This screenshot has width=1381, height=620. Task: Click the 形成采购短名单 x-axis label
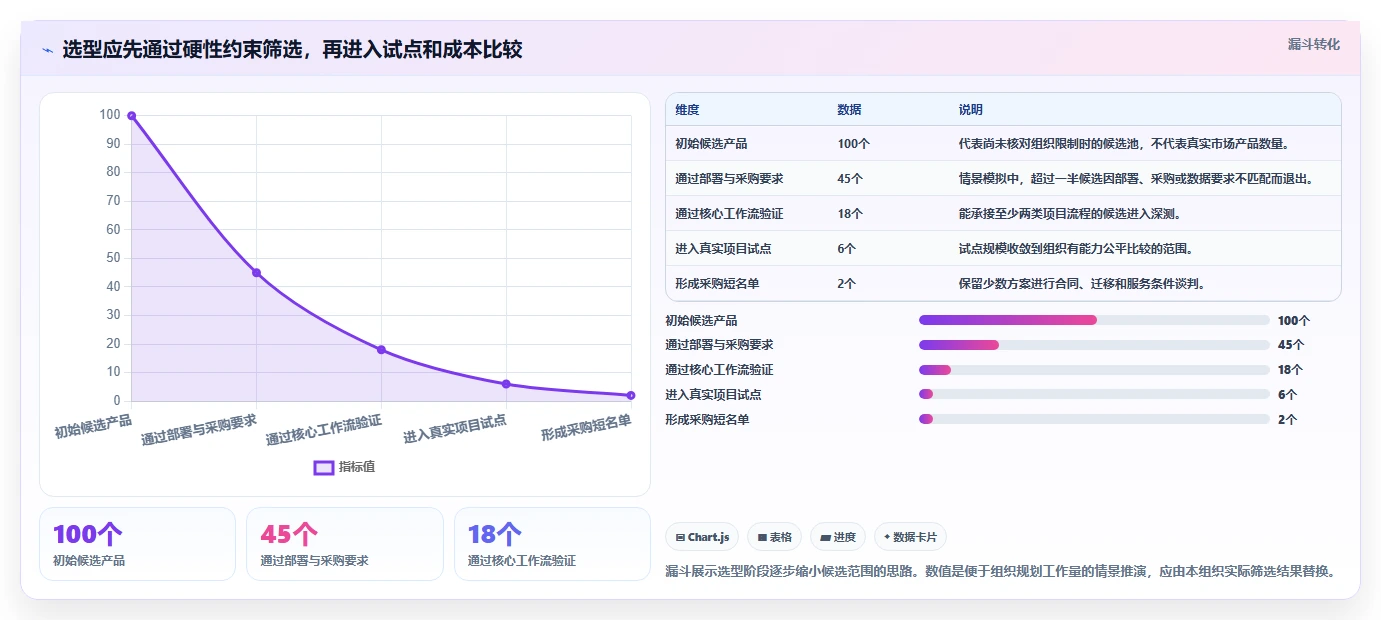tap(586, 428)
